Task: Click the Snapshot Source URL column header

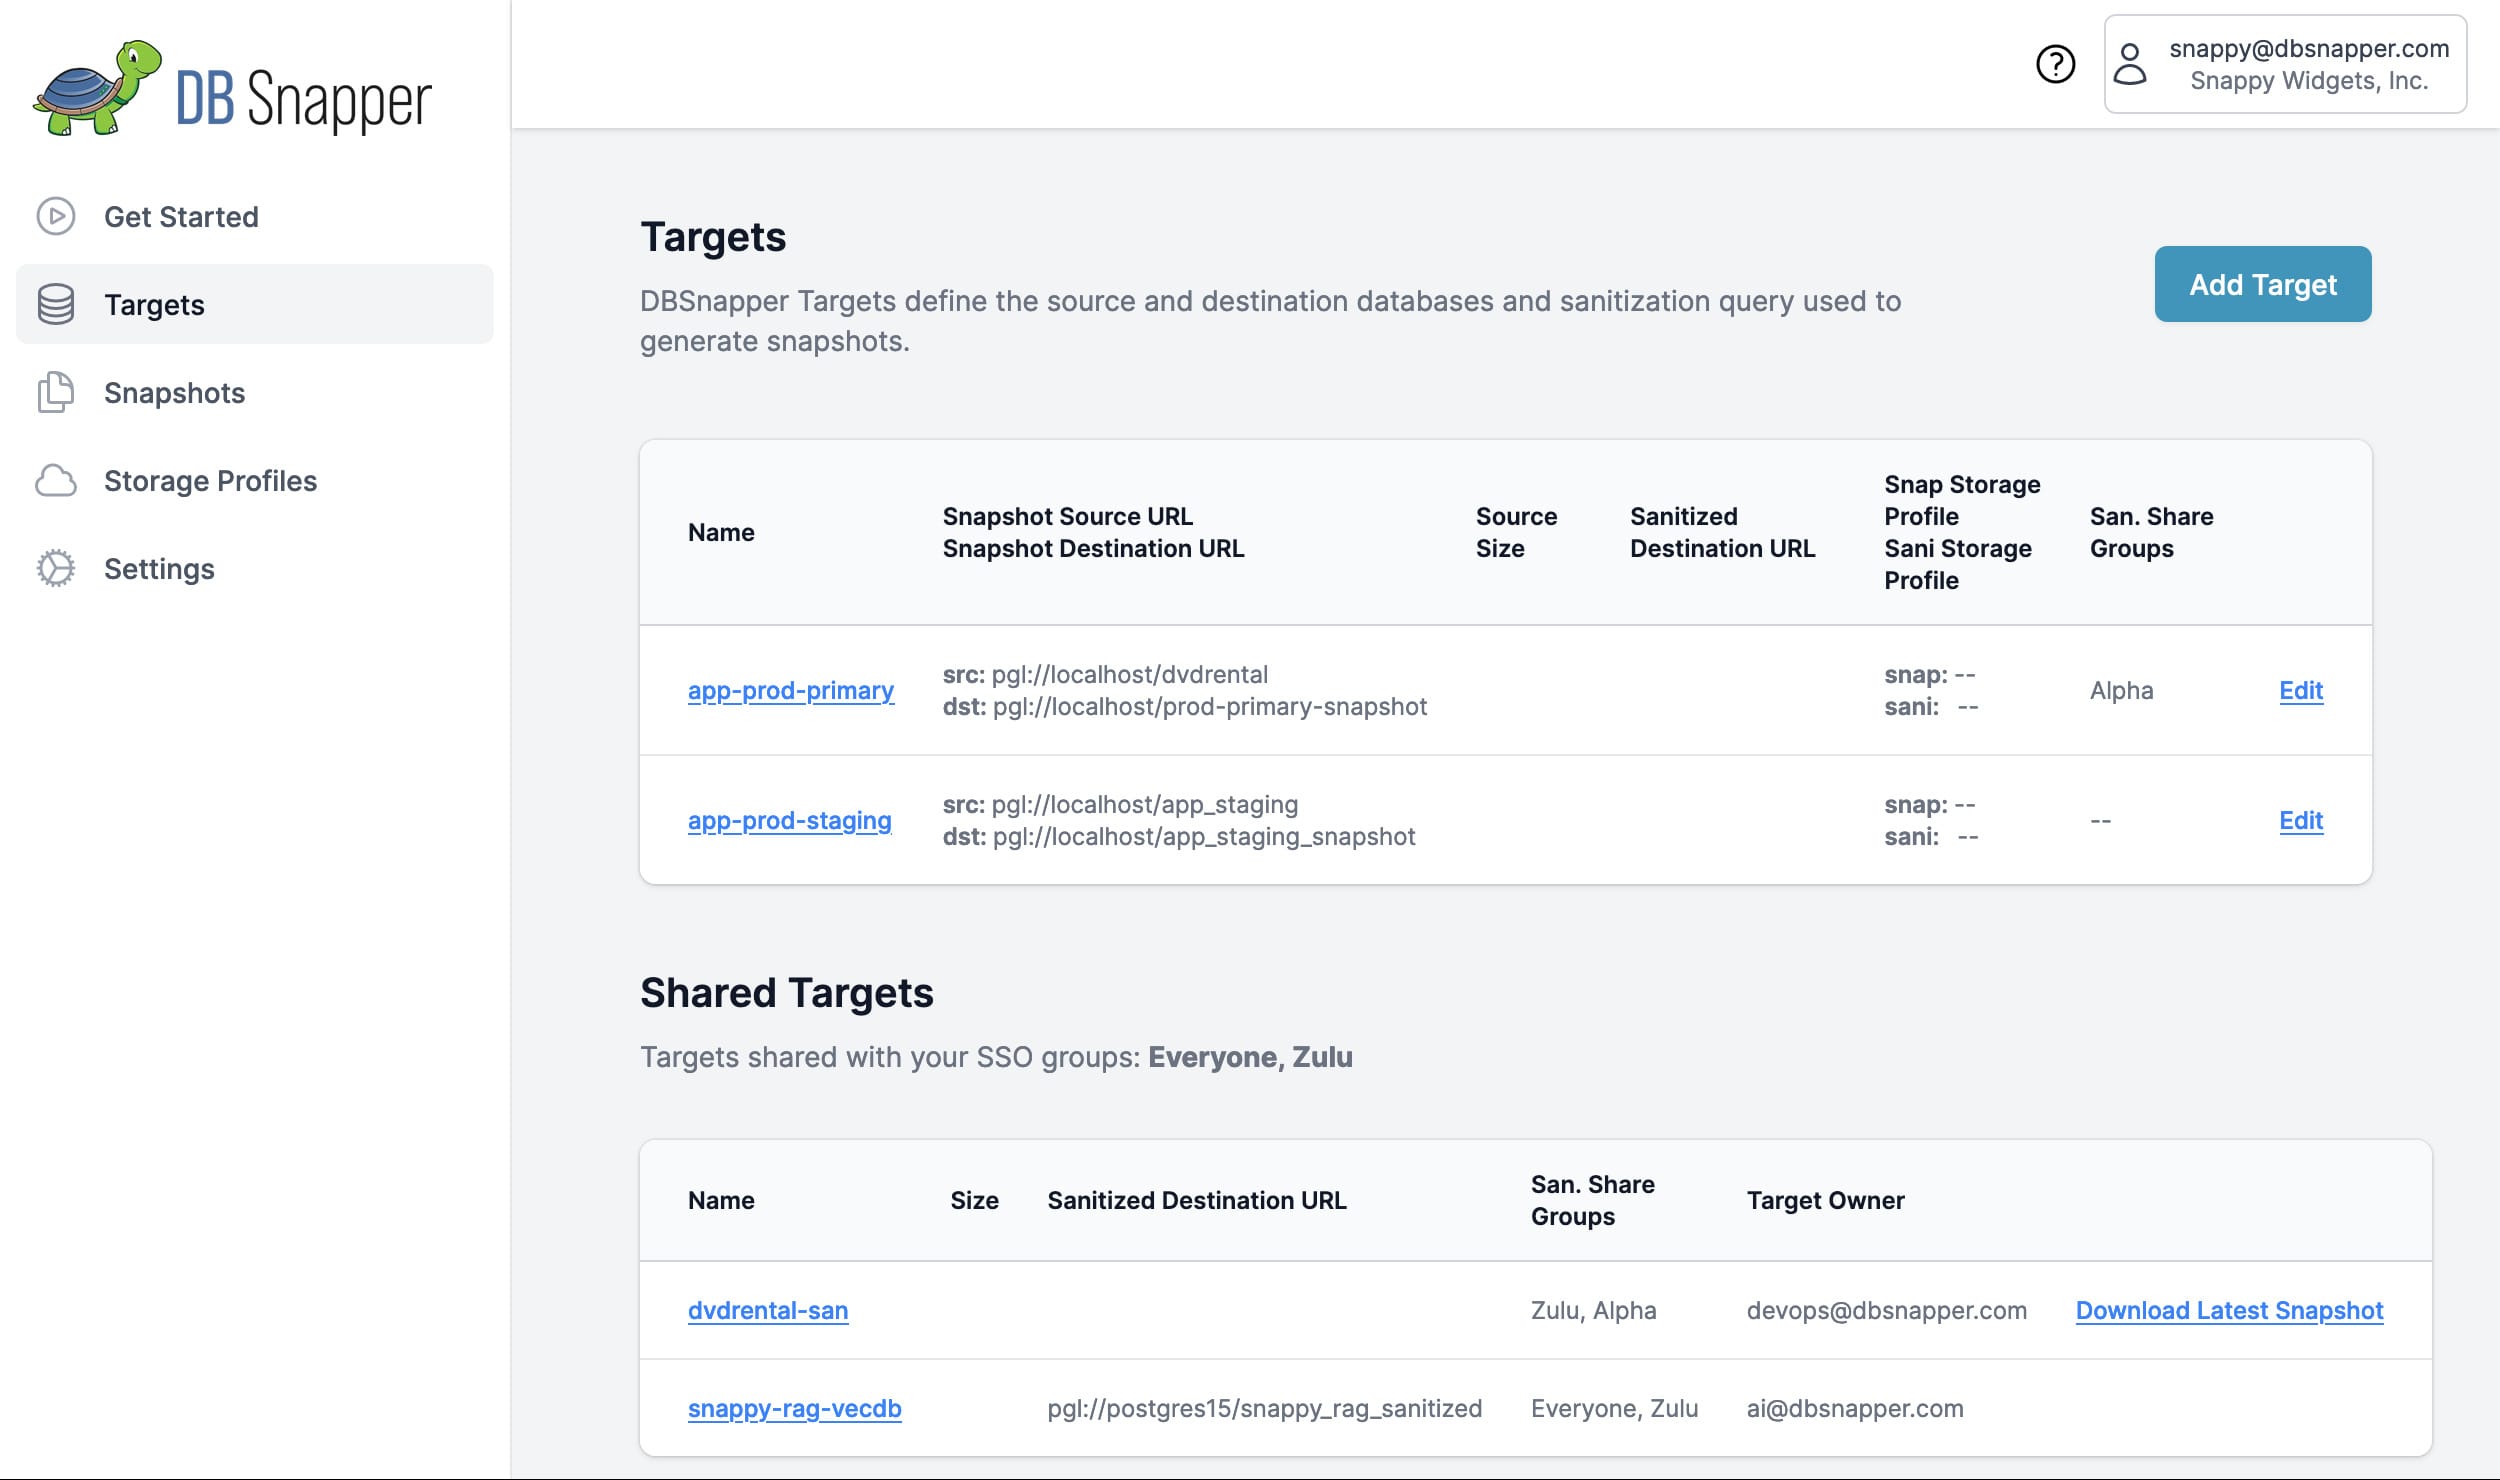Action: click(1068, 516)
